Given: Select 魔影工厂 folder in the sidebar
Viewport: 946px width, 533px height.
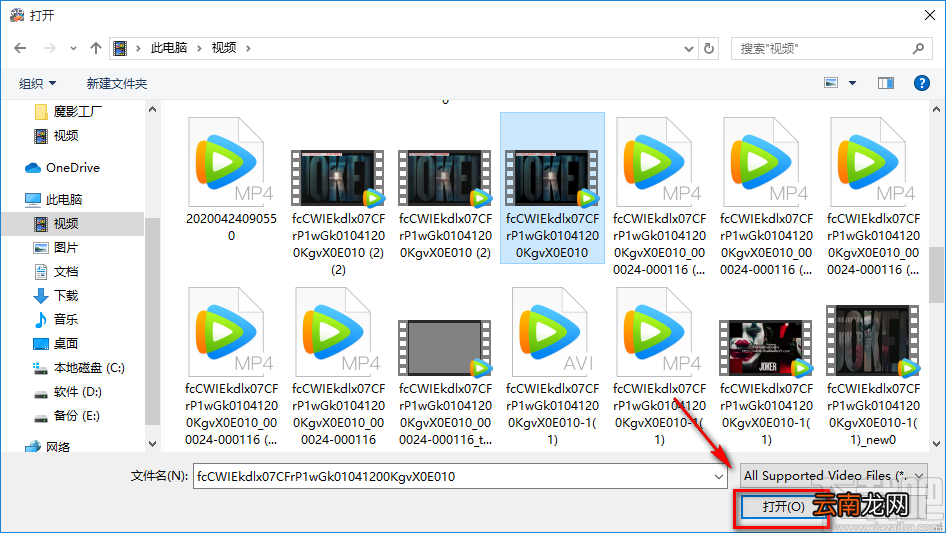Looking at the screenshot, I should (68, 112).
